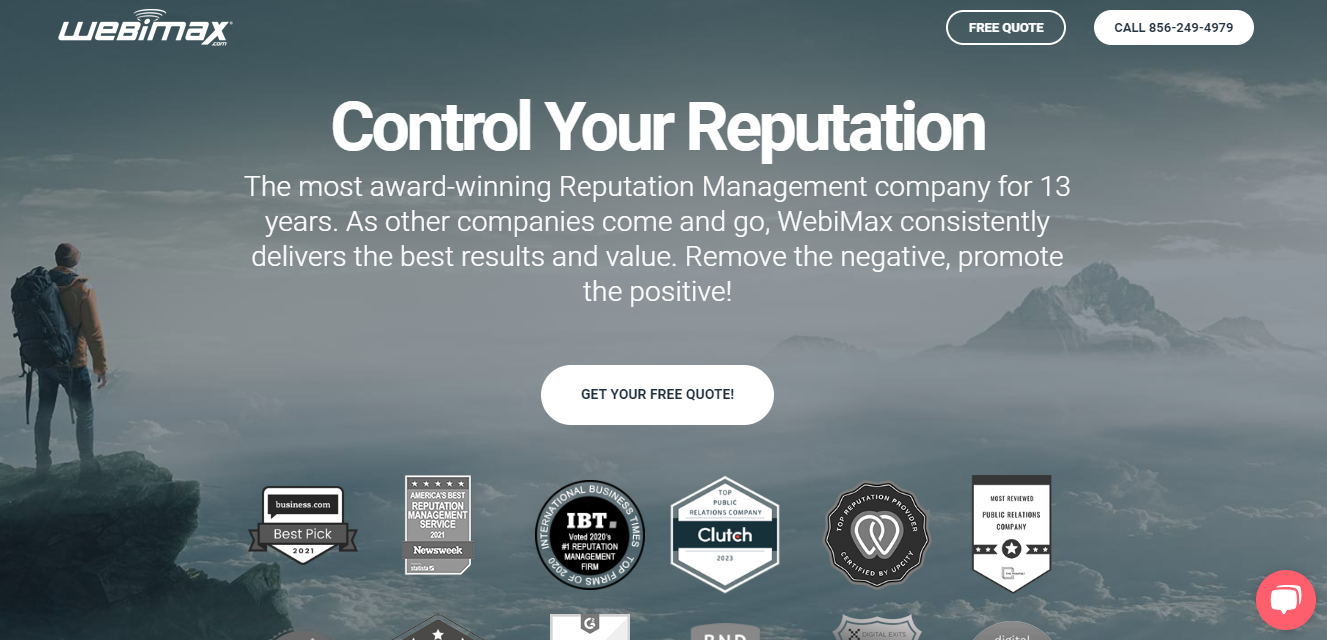Click the circular "digital" badge at the bottom
The height and width of the screenshot is (640, 1327).
tap(1011, 631)
